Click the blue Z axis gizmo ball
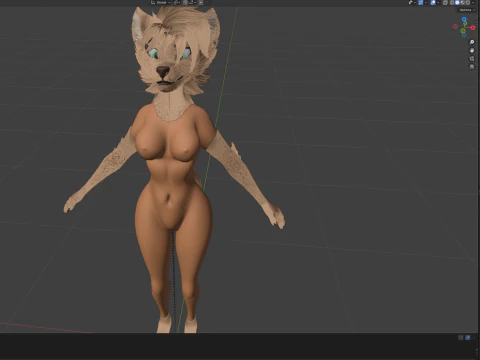 point(464,19)
